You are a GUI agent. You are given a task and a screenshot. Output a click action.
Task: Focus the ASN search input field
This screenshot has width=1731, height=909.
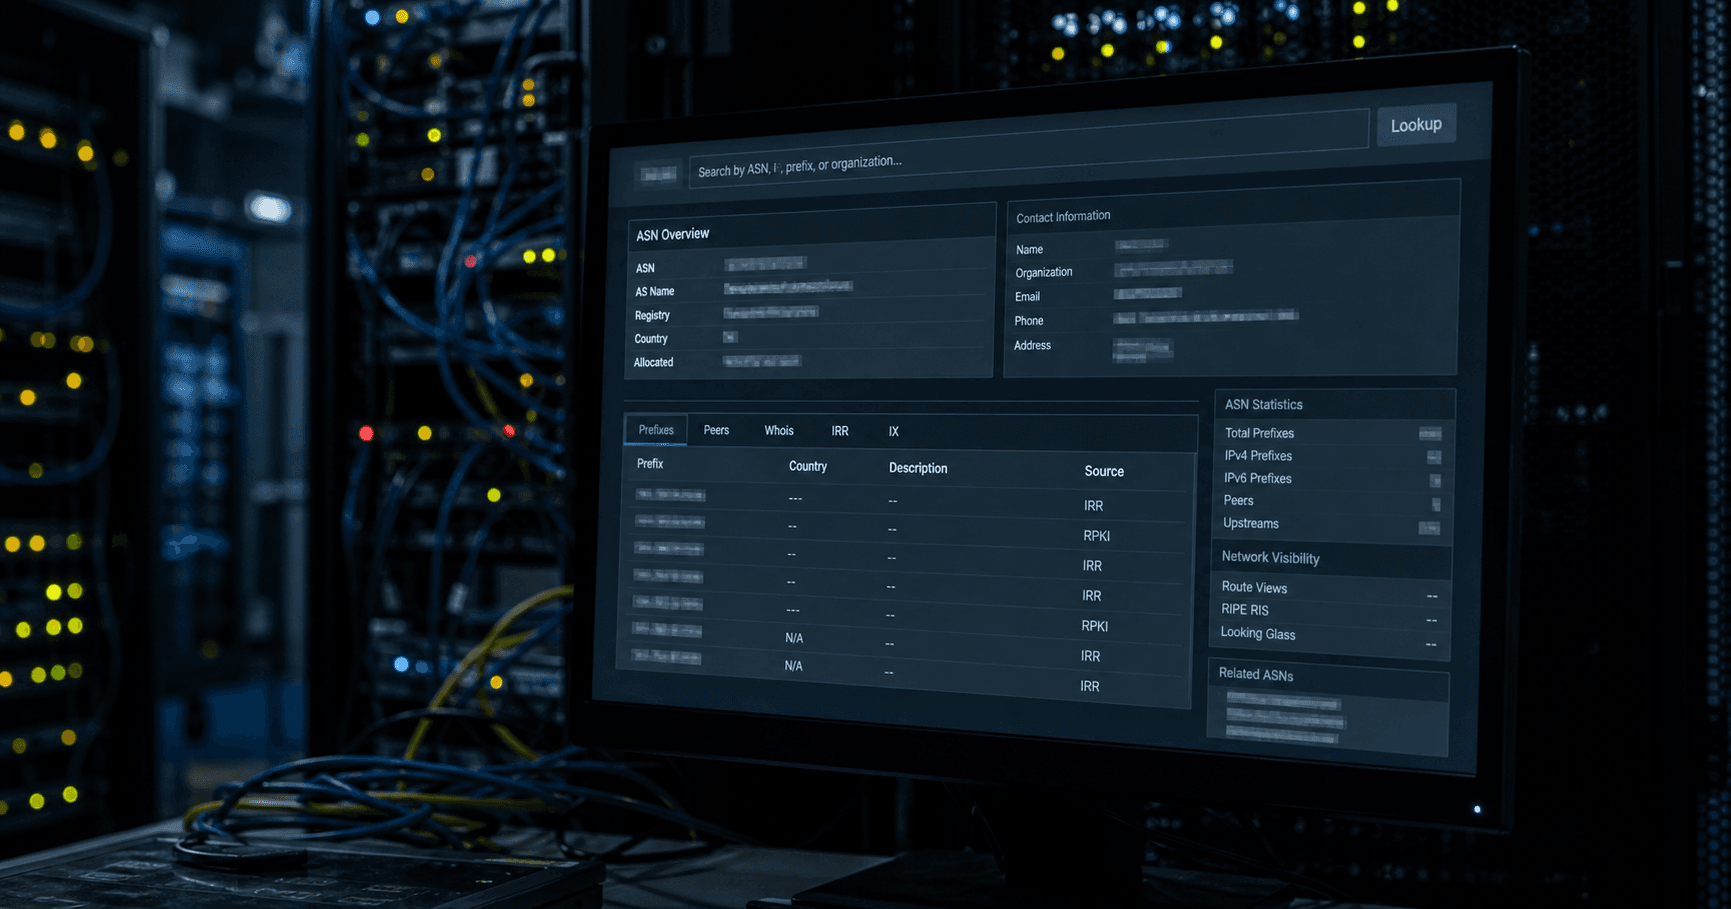point(1028,148)
